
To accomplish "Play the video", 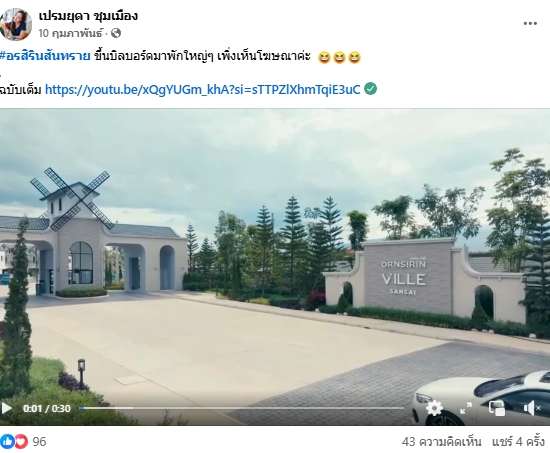I will pos(7,408).
